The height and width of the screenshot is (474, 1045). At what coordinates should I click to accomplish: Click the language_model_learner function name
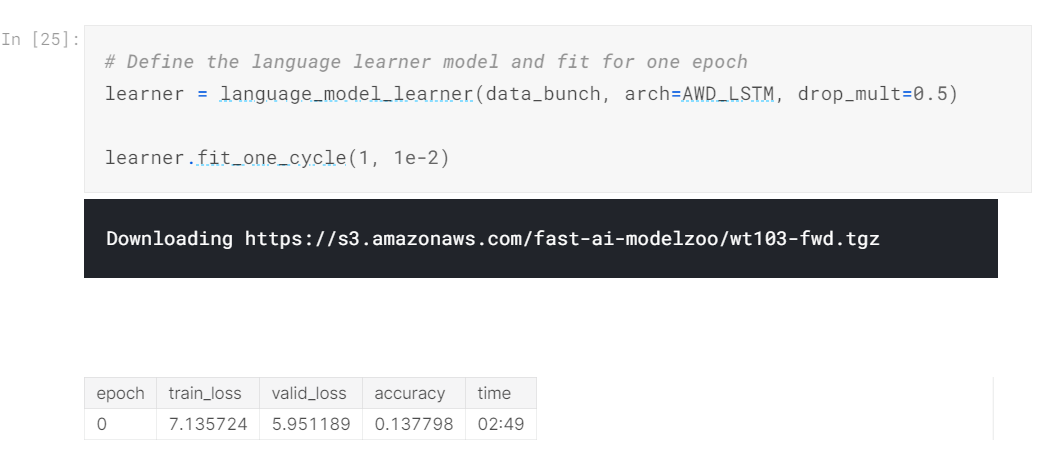347,95
